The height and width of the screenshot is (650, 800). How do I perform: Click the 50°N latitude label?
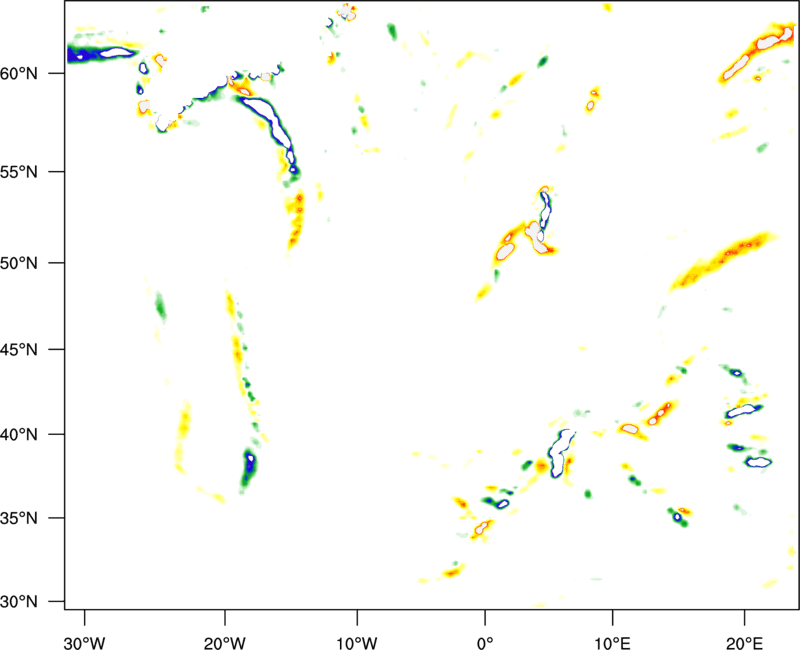(x=19, y=263)
